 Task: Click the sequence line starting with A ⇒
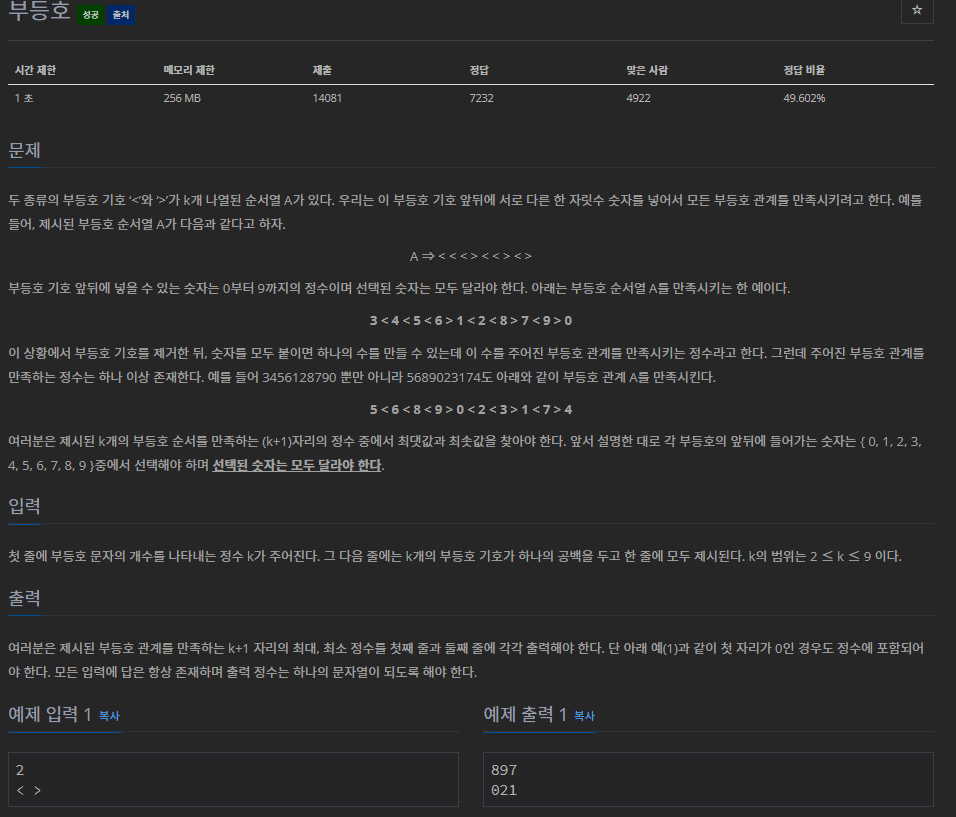pos(471,256)
